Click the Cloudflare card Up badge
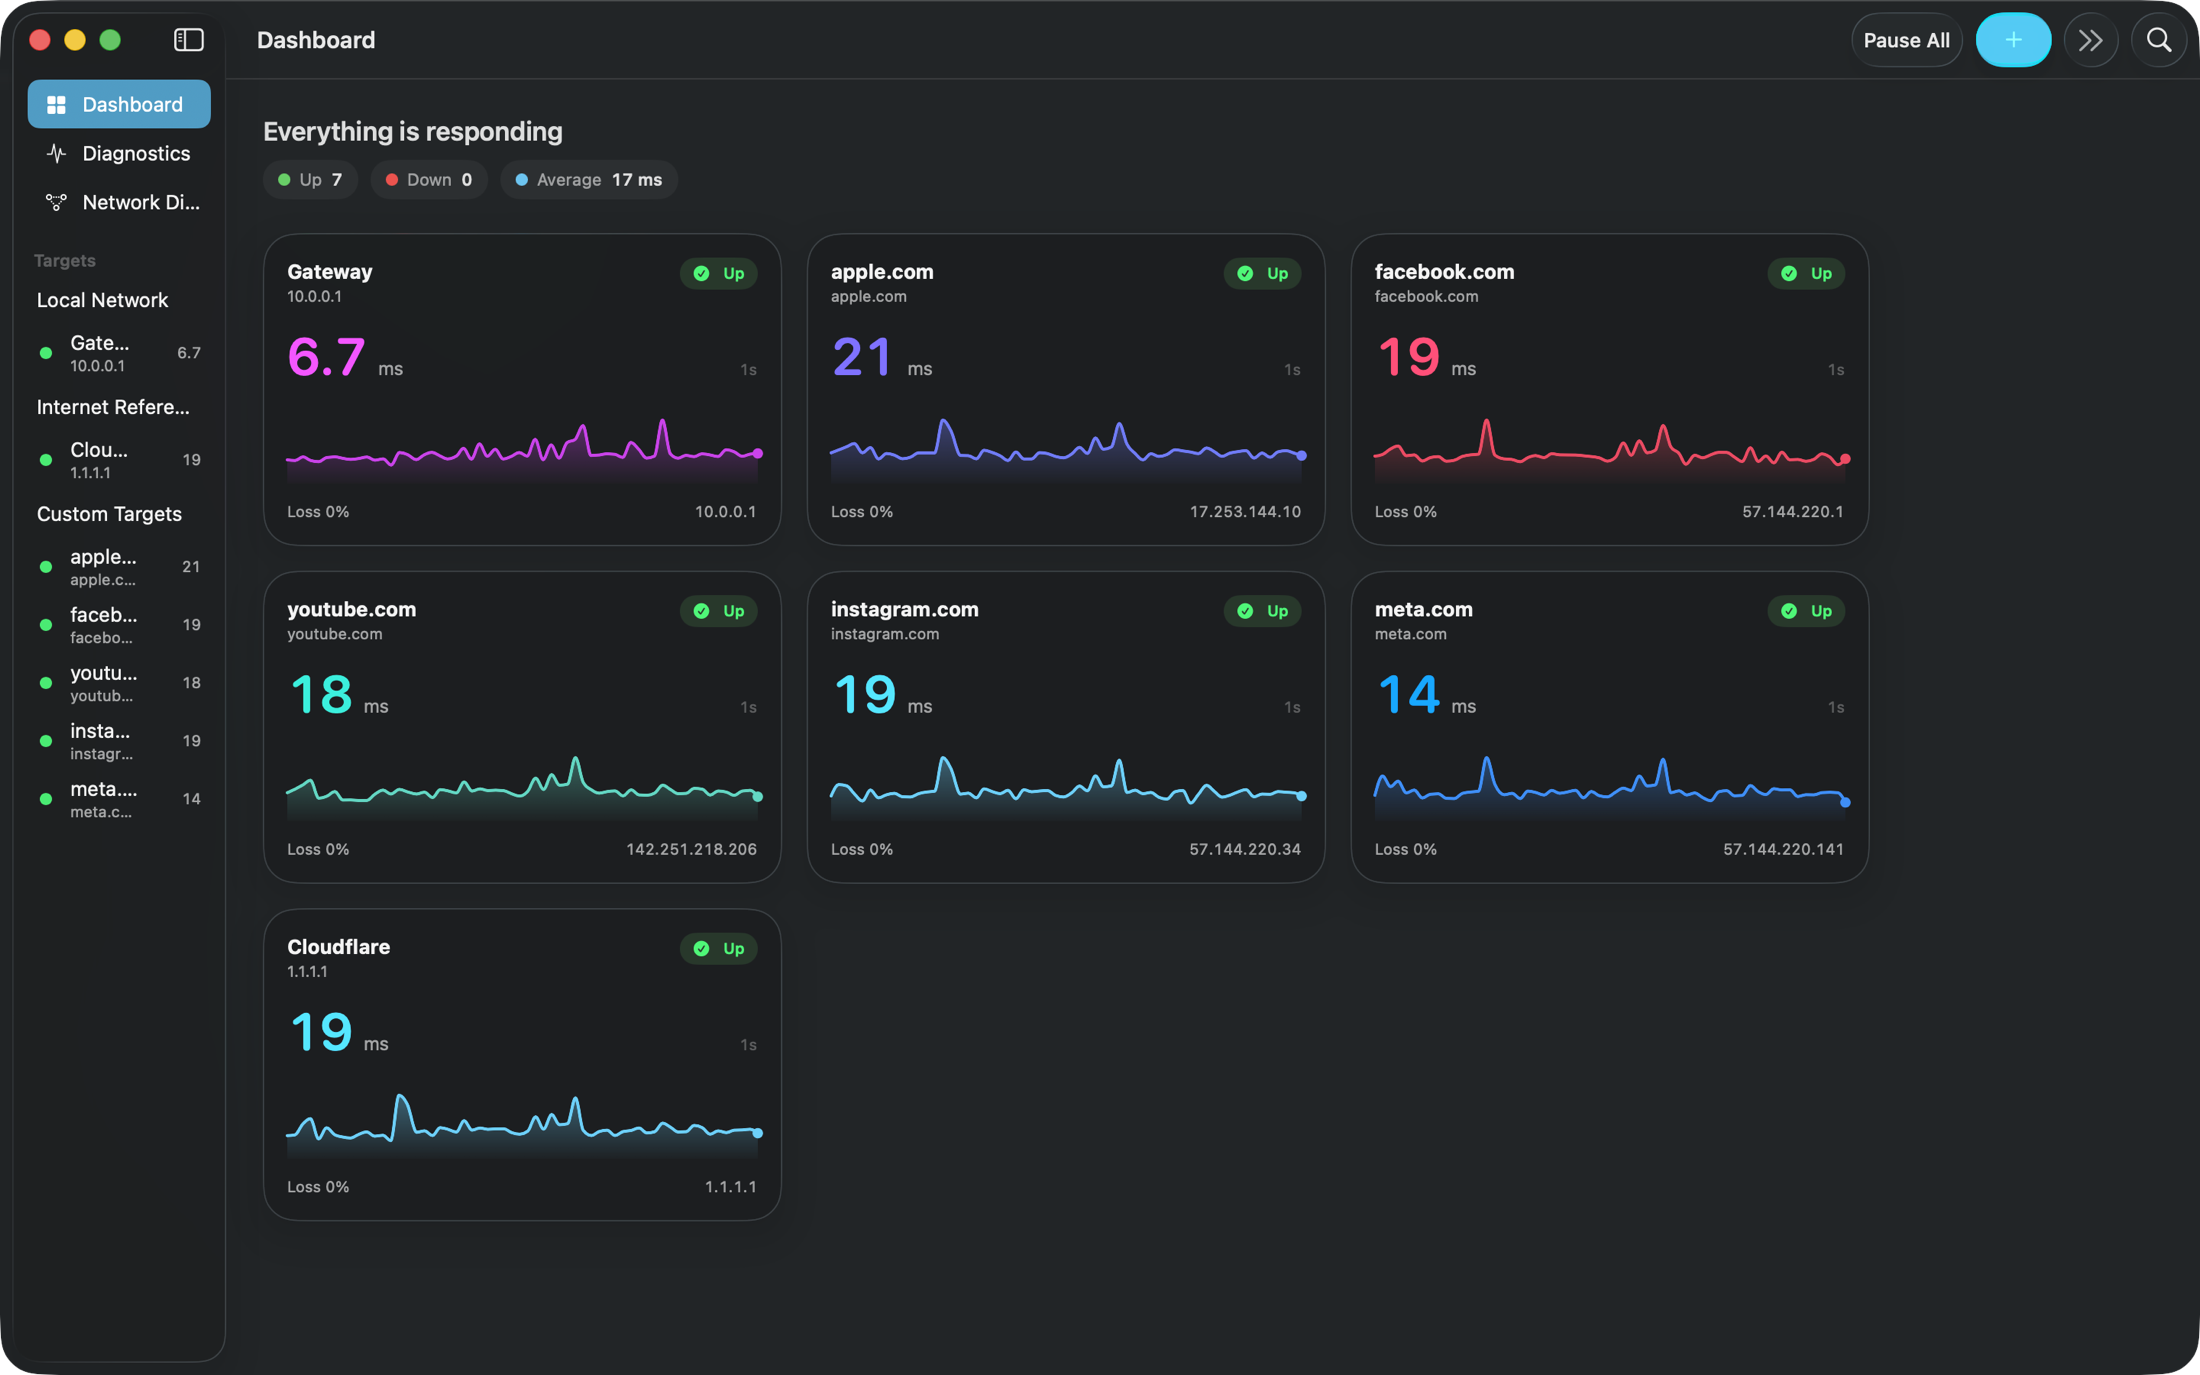The image size is (2200, 1375). coord(719,948)
